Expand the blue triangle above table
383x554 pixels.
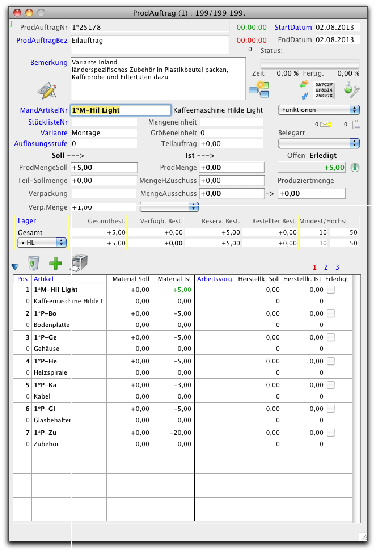click(15, 267)
